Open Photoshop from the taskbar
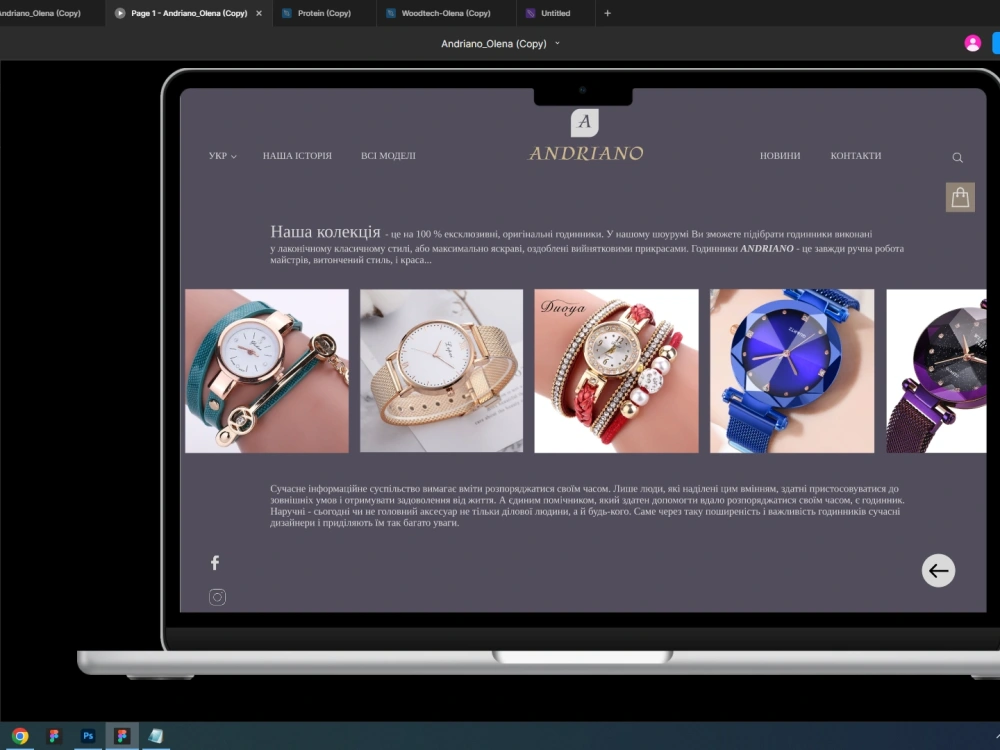 tap(88, 736)
